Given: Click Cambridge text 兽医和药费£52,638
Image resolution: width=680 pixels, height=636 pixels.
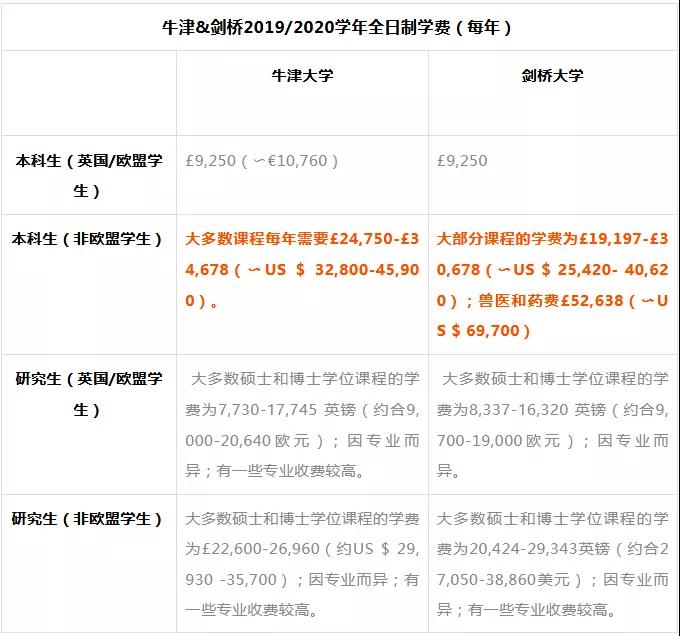Looking at the screenshot, I should [550, 300].
